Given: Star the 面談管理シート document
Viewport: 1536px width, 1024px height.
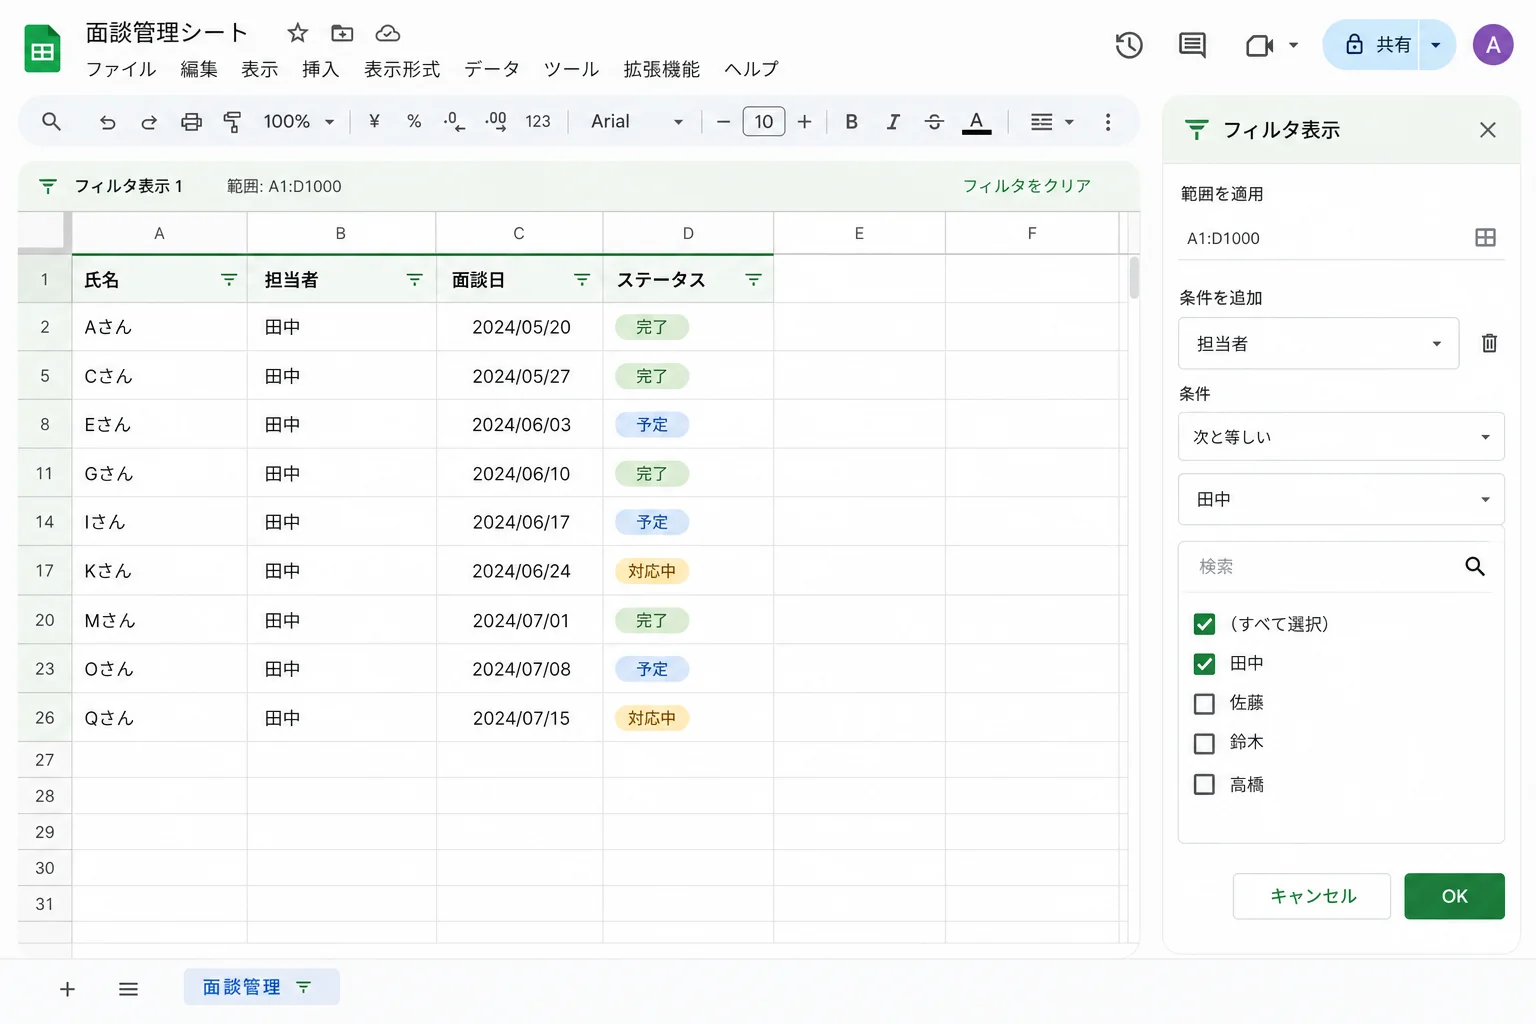Looking at the screenshot, I should [297, 33].
